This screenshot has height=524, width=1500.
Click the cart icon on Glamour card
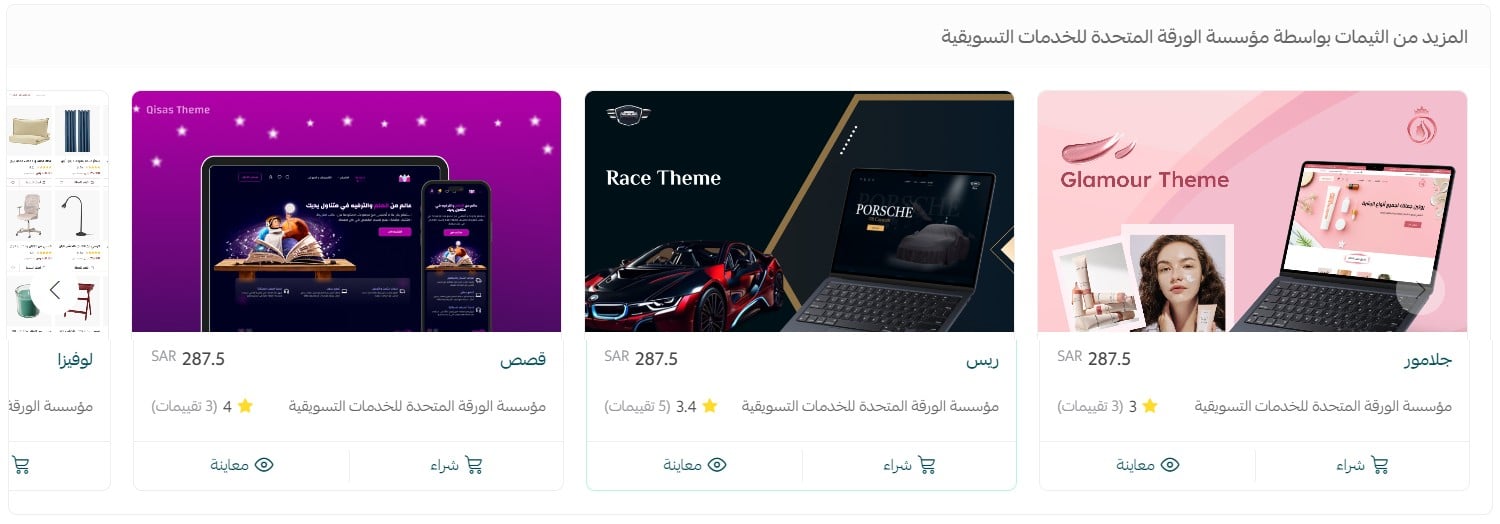1379,465
